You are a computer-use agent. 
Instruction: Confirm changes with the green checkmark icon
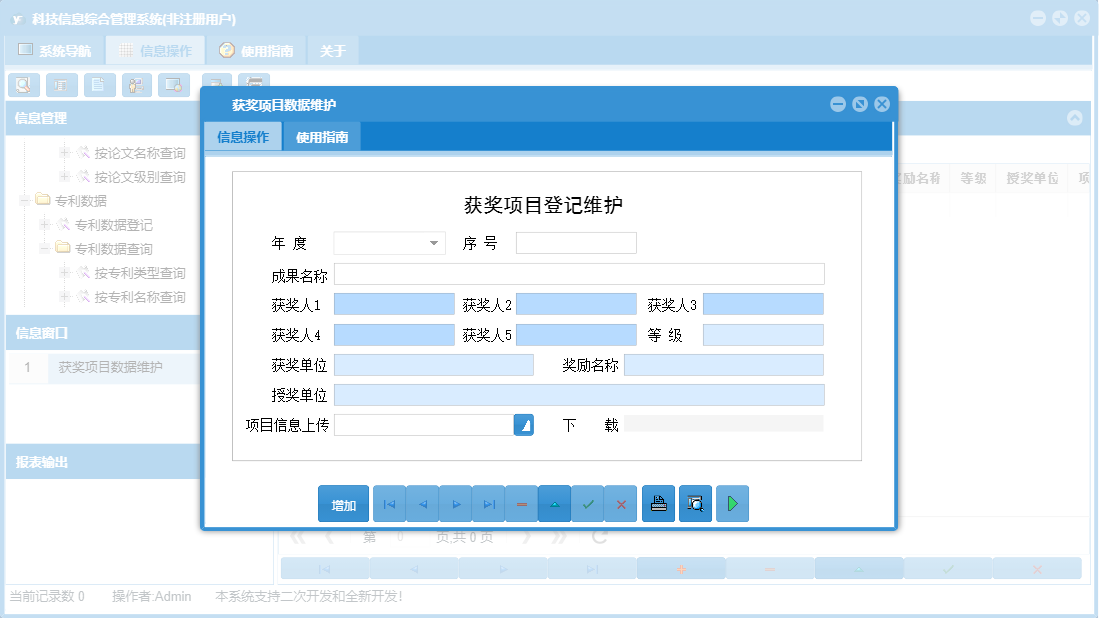coord(588,503)
